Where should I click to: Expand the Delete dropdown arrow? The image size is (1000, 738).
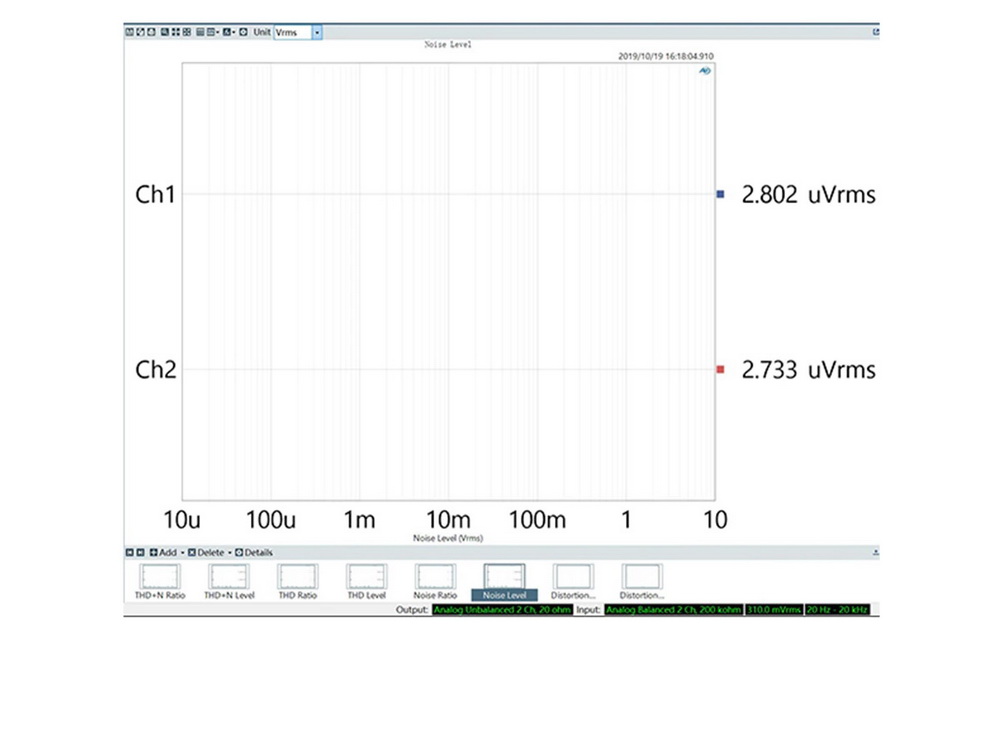pos(229,553)
